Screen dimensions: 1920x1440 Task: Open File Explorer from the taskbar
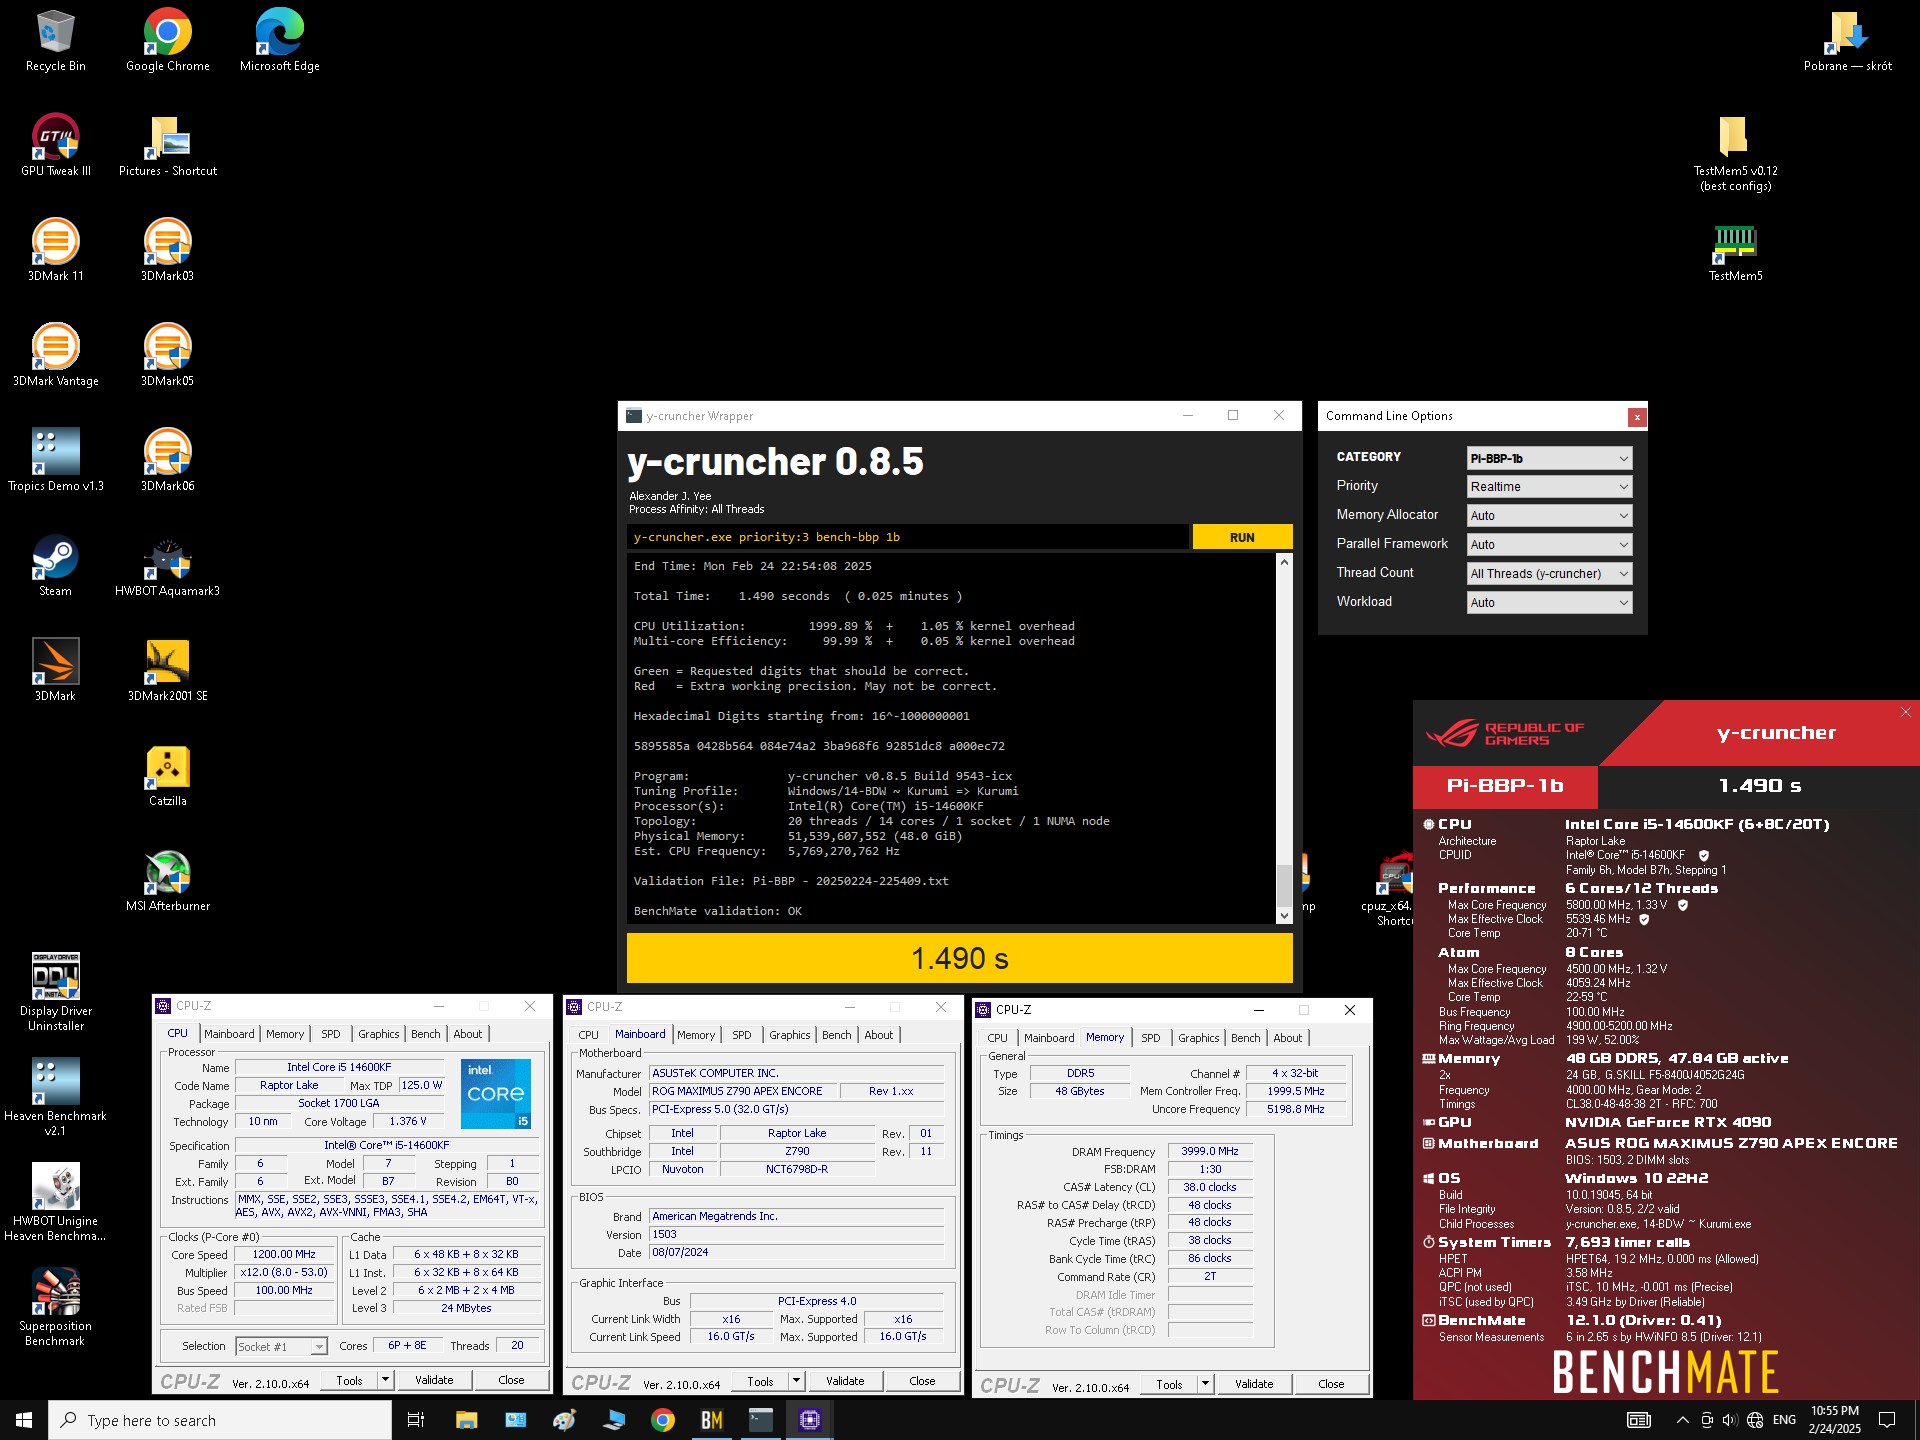point(467,1420)
